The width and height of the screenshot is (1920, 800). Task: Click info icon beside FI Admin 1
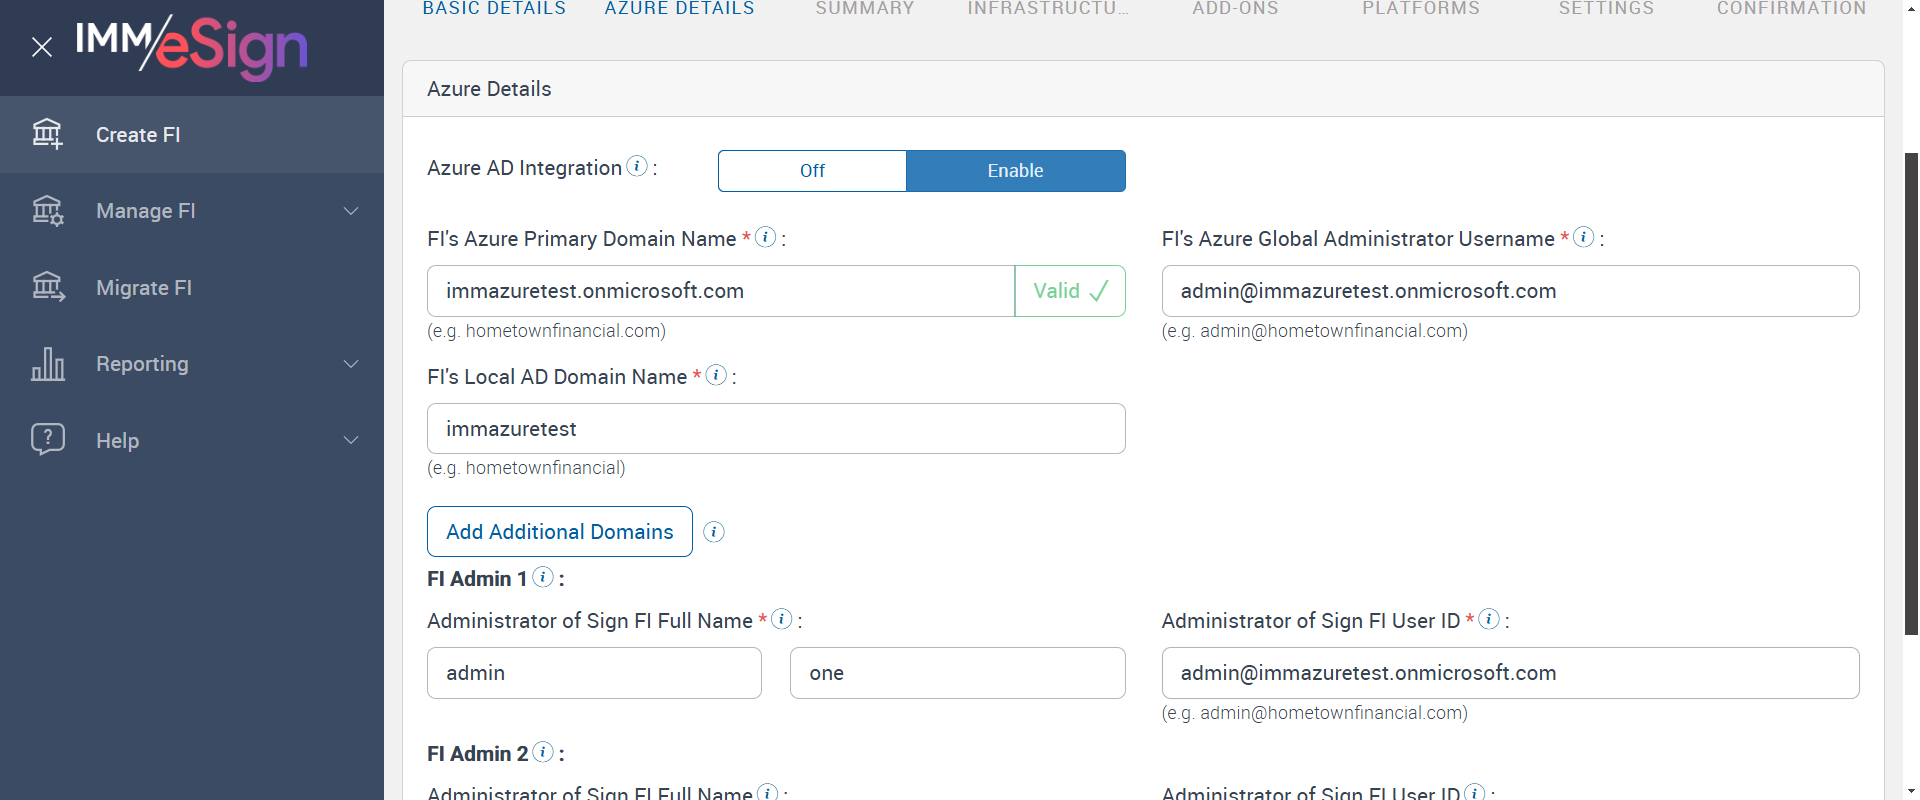543,577
